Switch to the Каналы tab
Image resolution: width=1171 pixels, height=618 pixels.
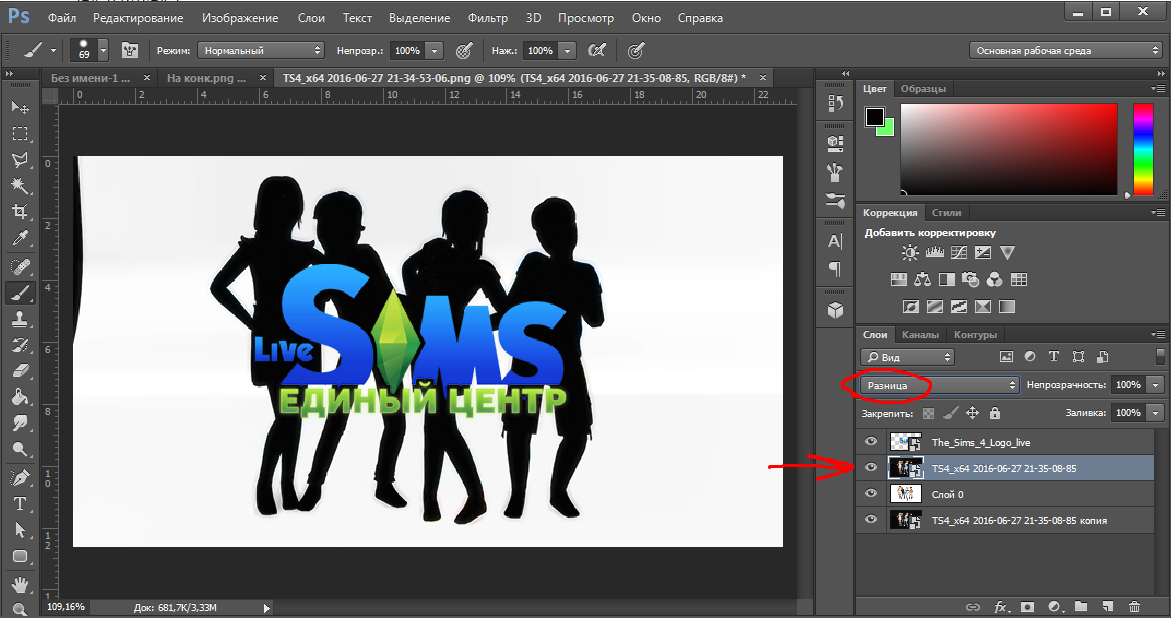pyautogui.click(x=920, y=335)
